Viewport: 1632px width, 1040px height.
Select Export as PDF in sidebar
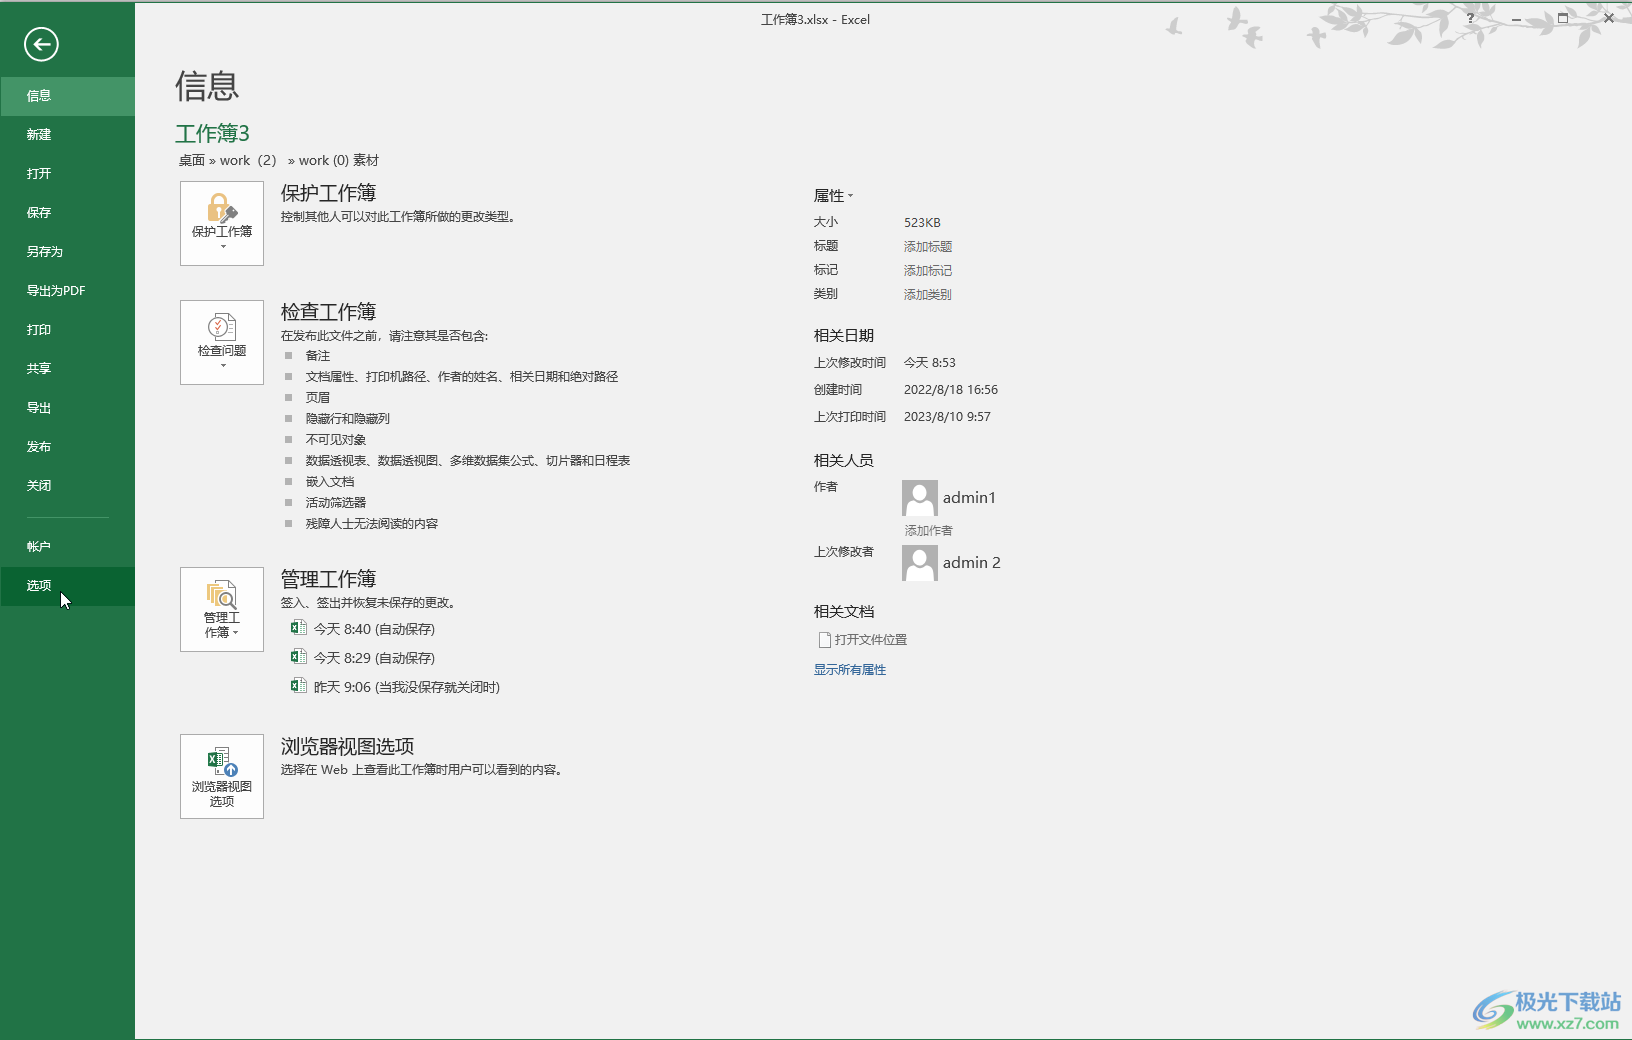pos(56,291)
